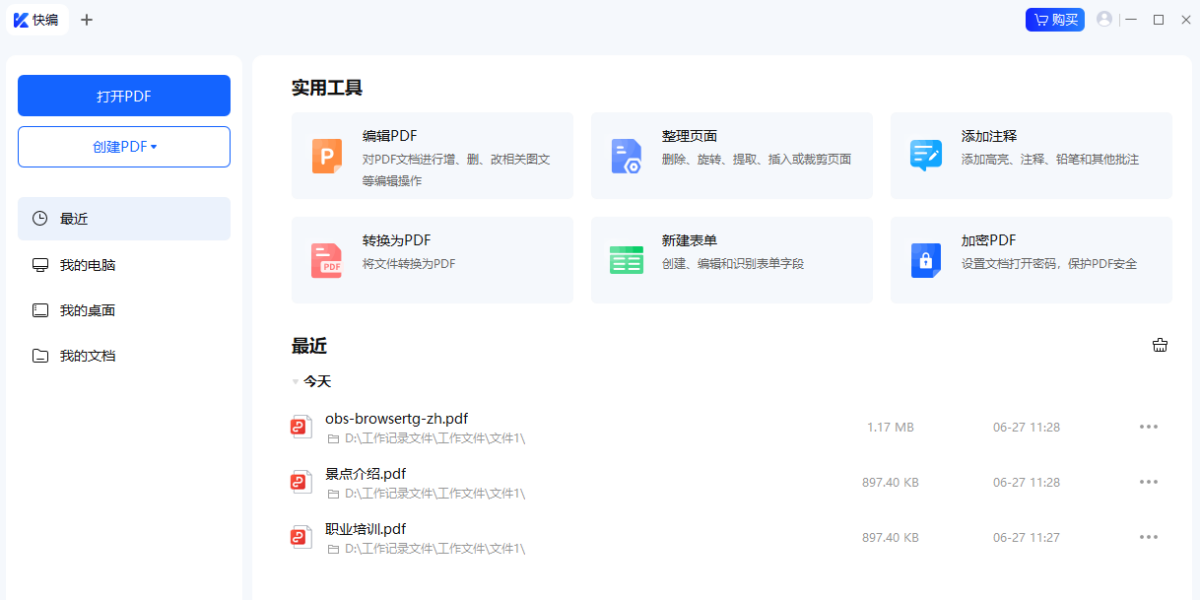The width and height of the screenshot is (1200, 600).
Task: Click the 整理页面 blue page icon
Action: 626,156
